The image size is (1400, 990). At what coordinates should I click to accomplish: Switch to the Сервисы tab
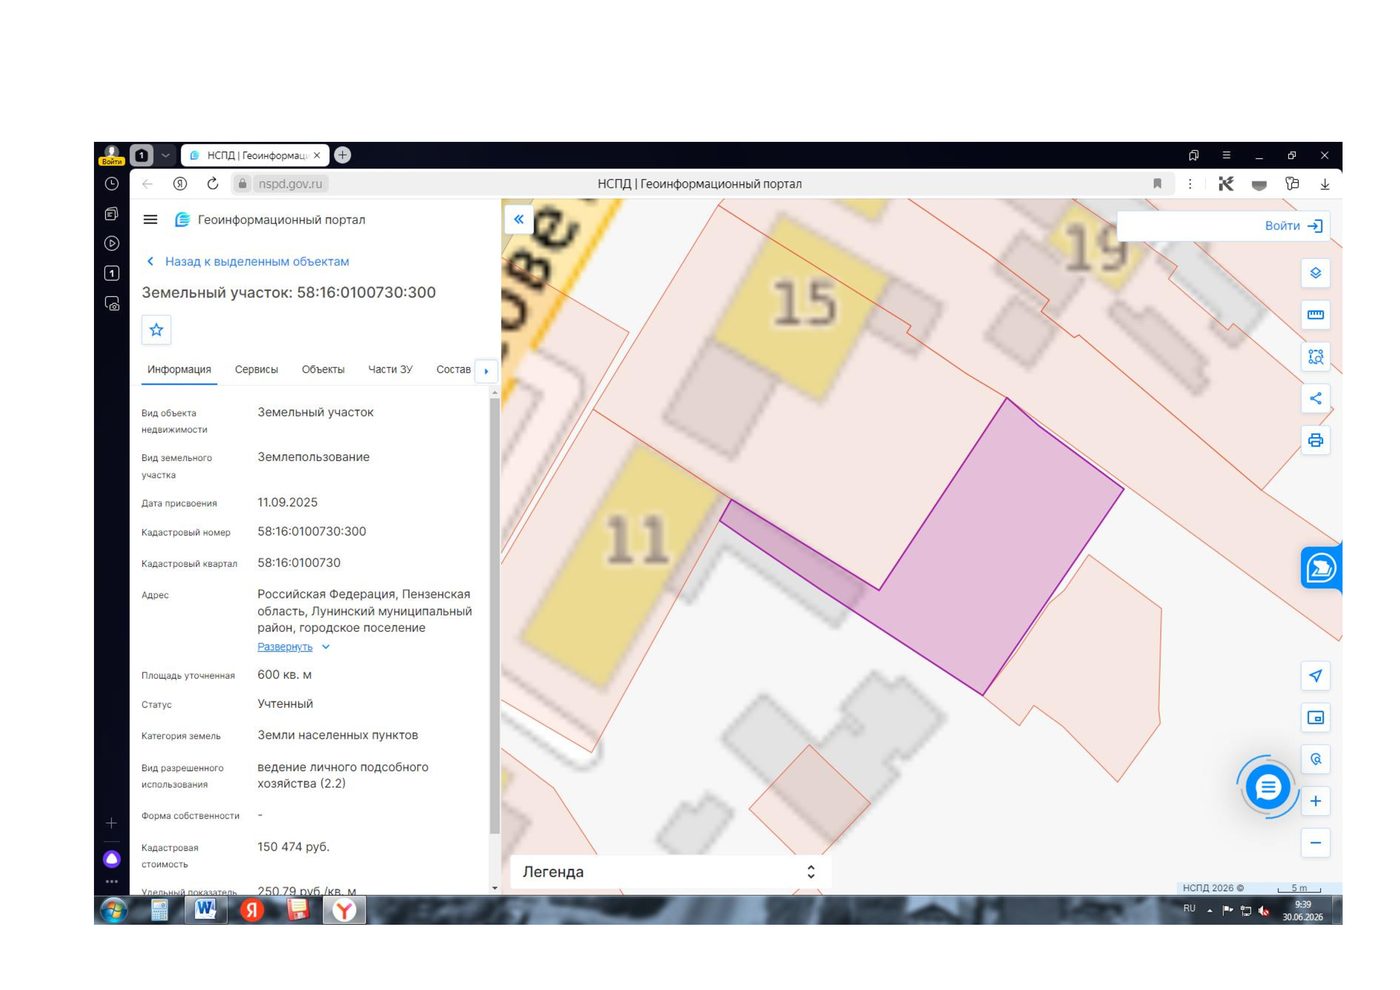click(256, 369)
